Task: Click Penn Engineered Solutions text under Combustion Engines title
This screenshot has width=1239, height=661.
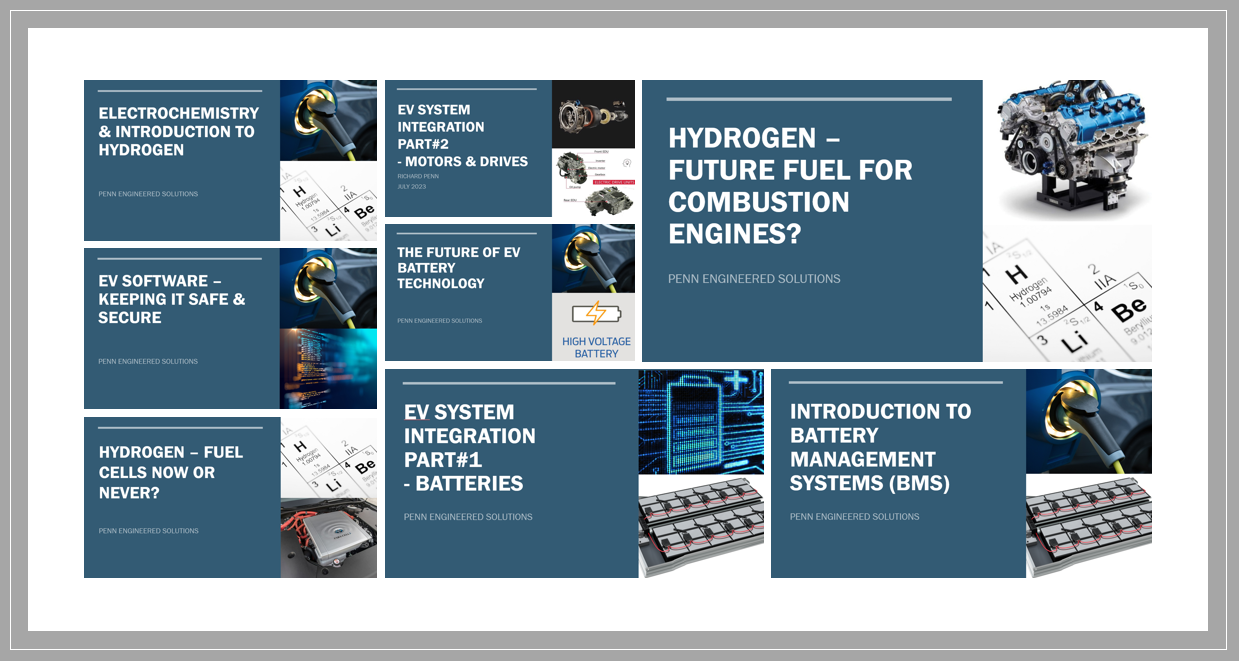Action: (754, 279)
